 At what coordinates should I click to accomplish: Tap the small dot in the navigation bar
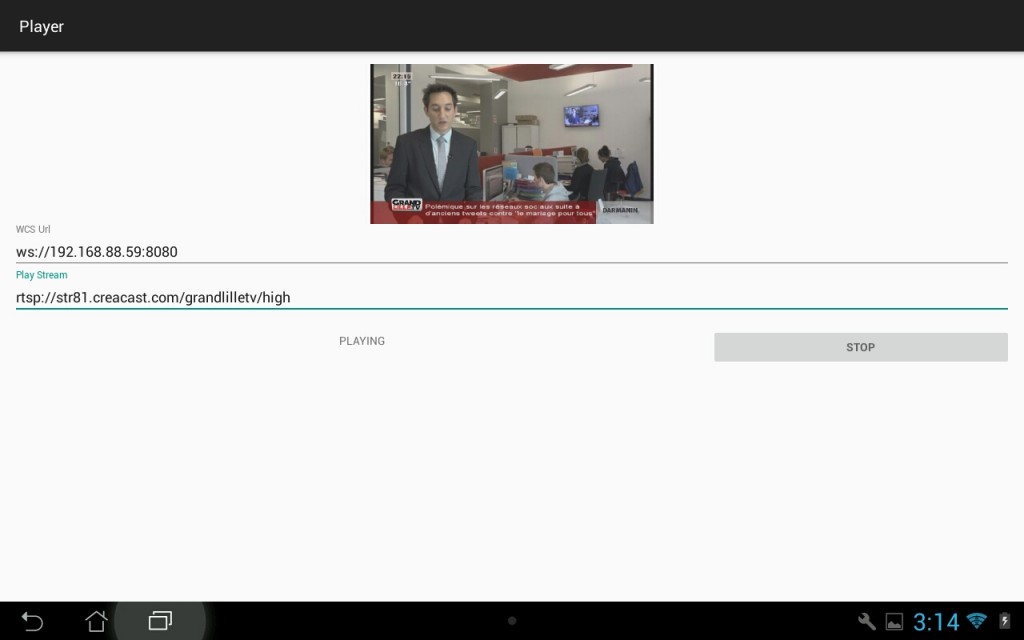tap(511, 621)
